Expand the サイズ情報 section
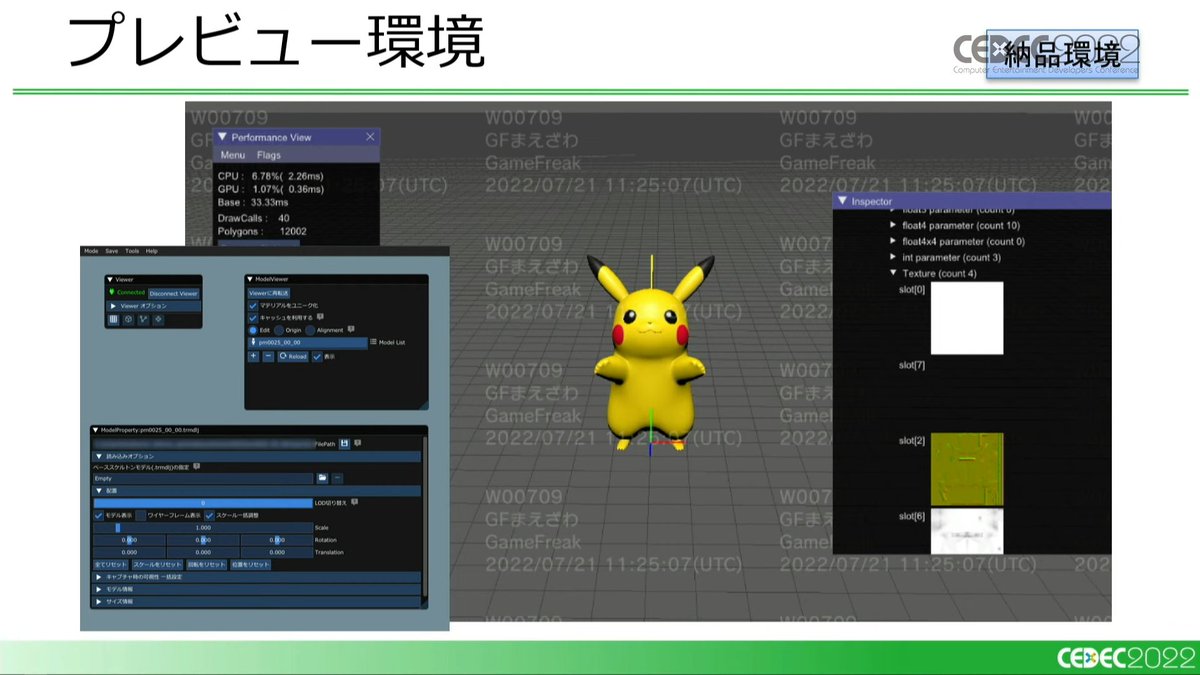The height and width of the screenshot is (675, 1200). (x=257, y=601)
